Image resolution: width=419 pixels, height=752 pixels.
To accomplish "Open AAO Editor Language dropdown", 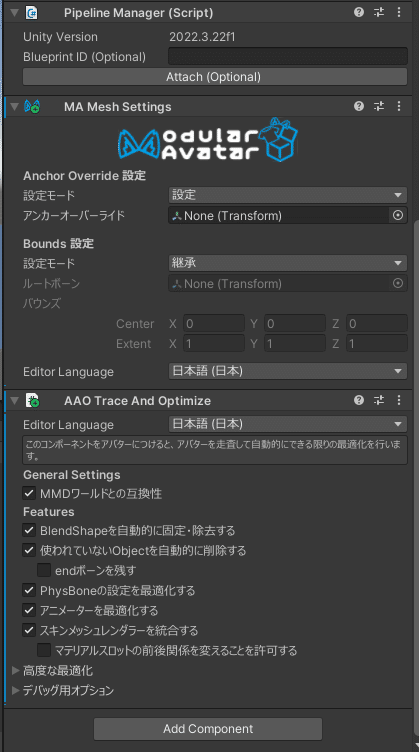I will point(288,424).
